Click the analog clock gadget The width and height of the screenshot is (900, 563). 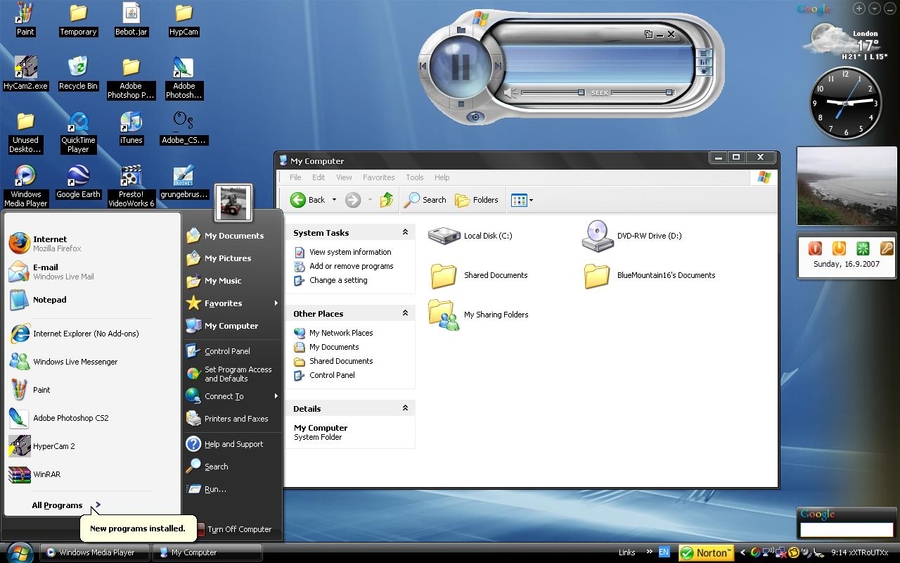pos(845,103)
